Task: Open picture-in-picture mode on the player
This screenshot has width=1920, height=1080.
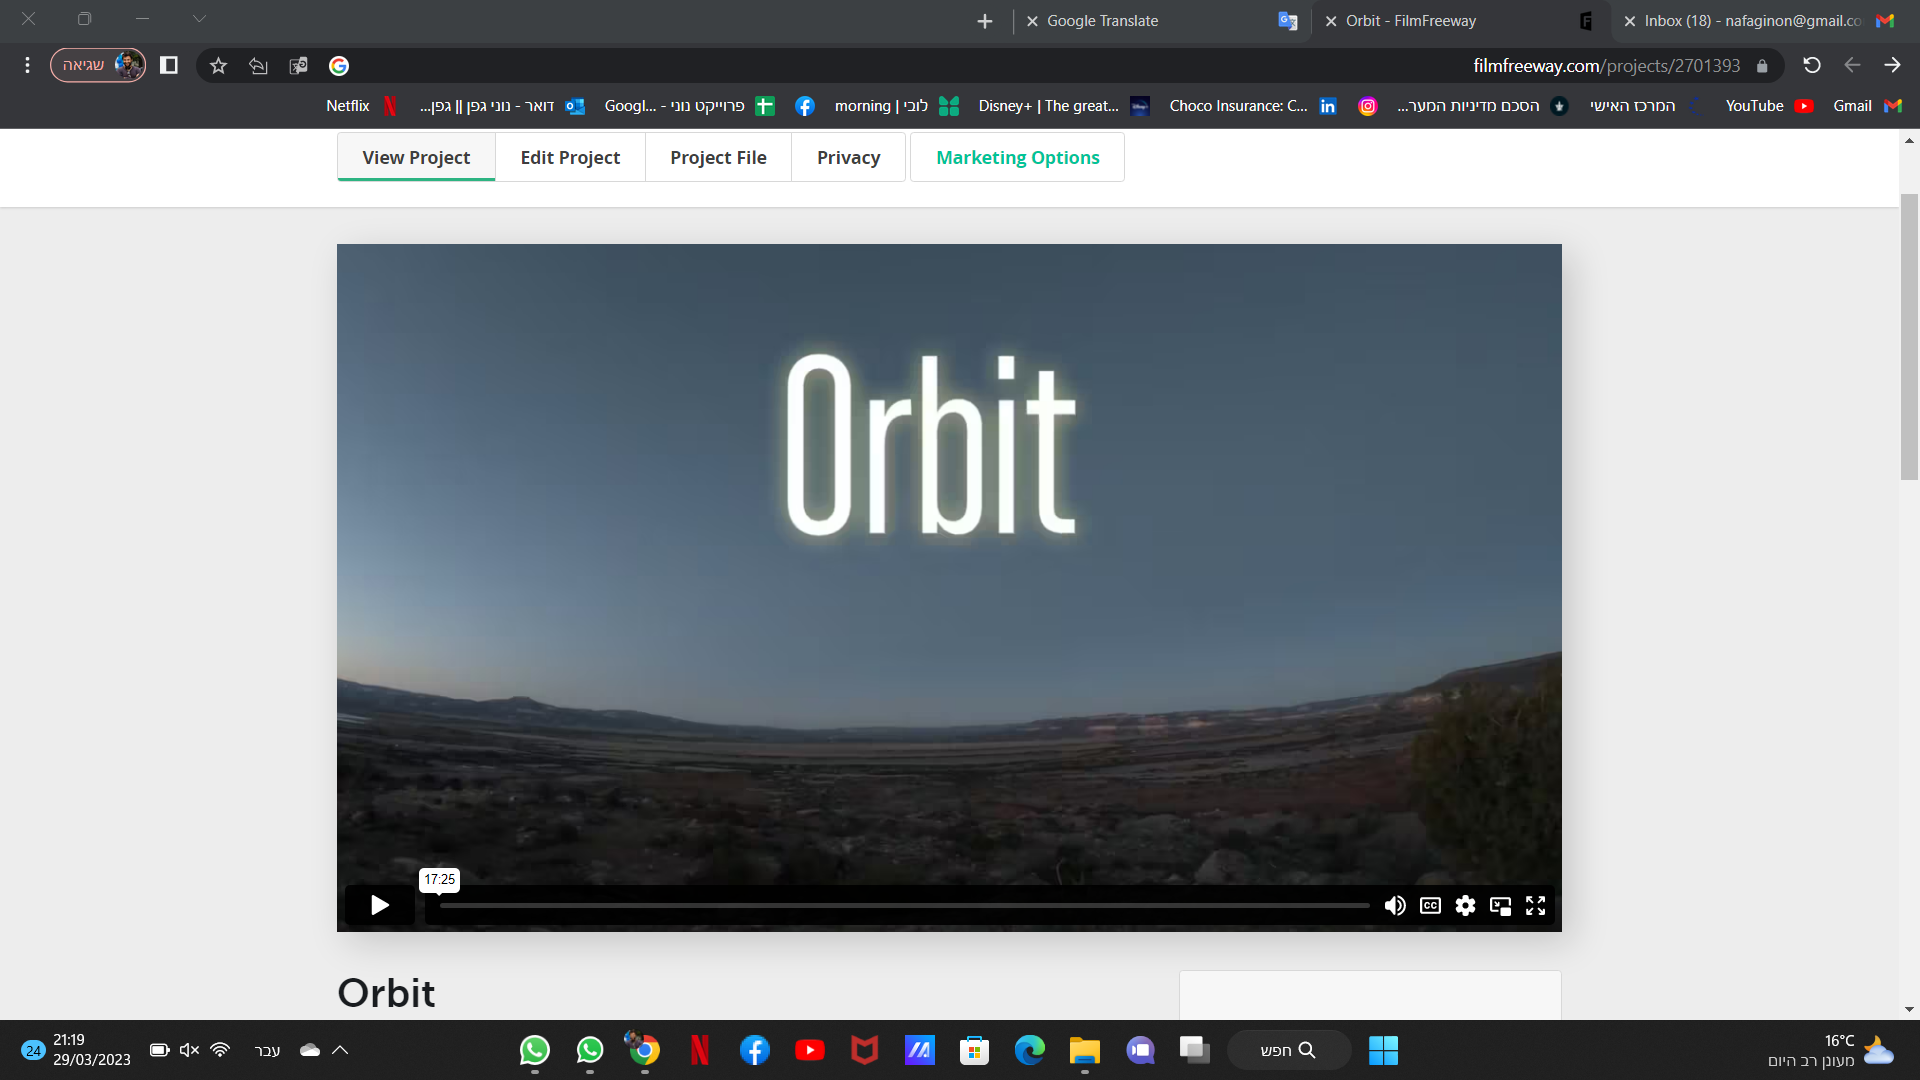Action: coord(1500,905)
